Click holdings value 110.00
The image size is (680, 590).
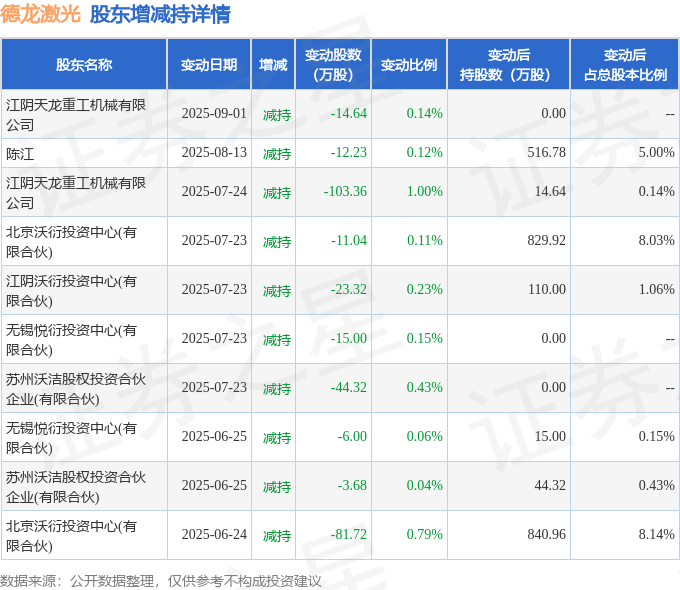click(546, 290)
